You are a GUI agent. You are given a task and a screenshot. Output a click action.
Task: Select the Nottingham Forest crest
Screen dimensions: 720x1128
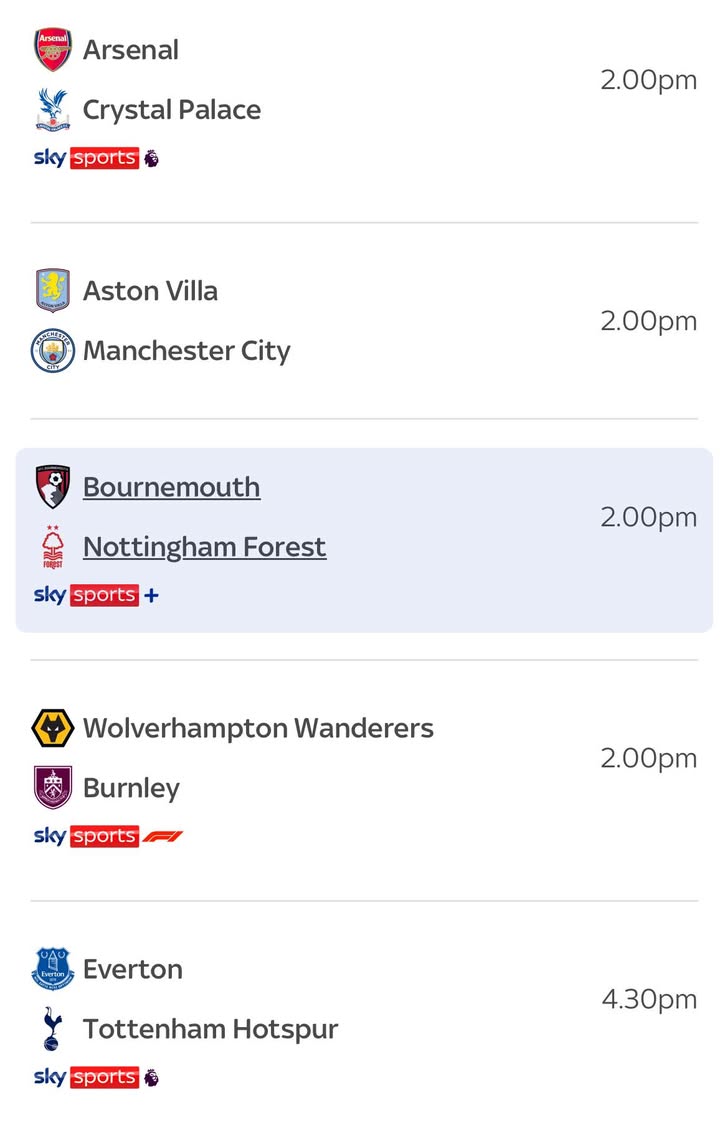53,547
